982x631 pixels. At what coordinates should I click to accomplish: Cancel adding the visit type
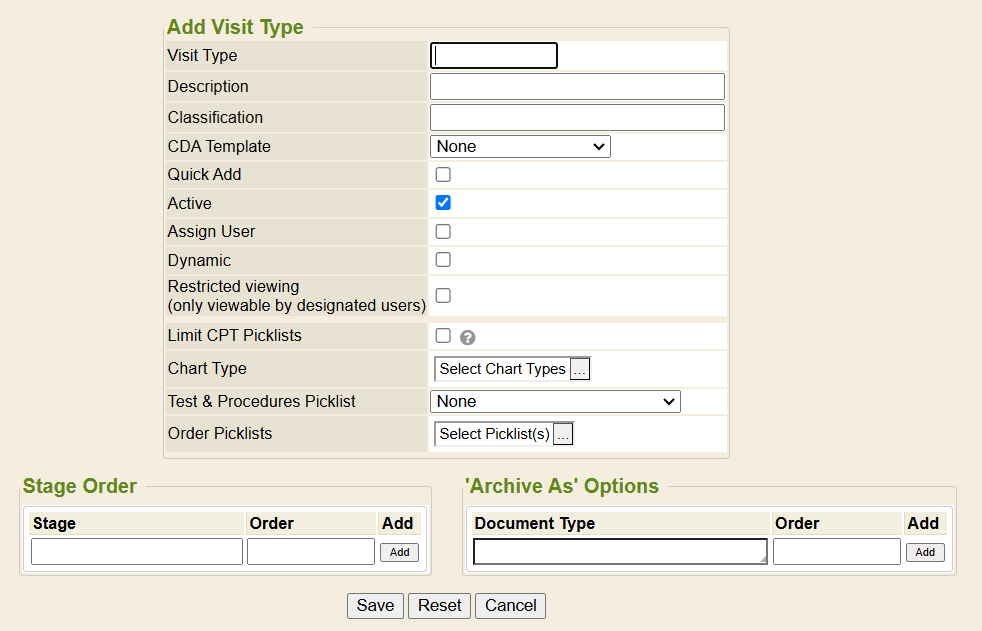pos(511,606)
